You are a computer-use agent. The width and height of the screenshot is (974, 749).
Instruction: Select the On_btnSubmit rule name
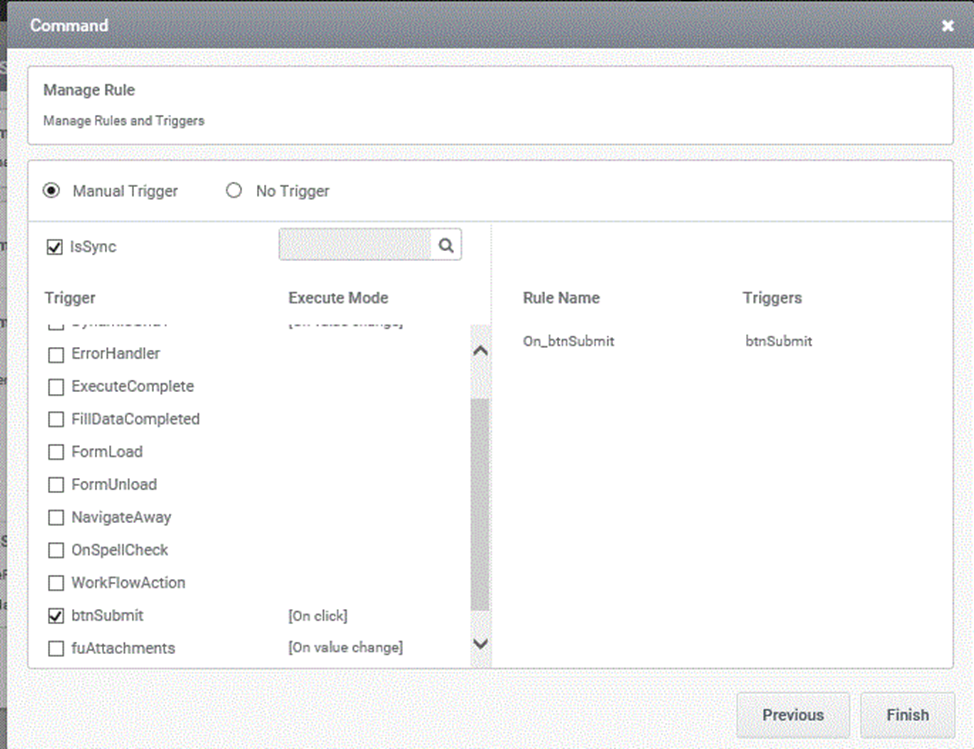(568, 341)
